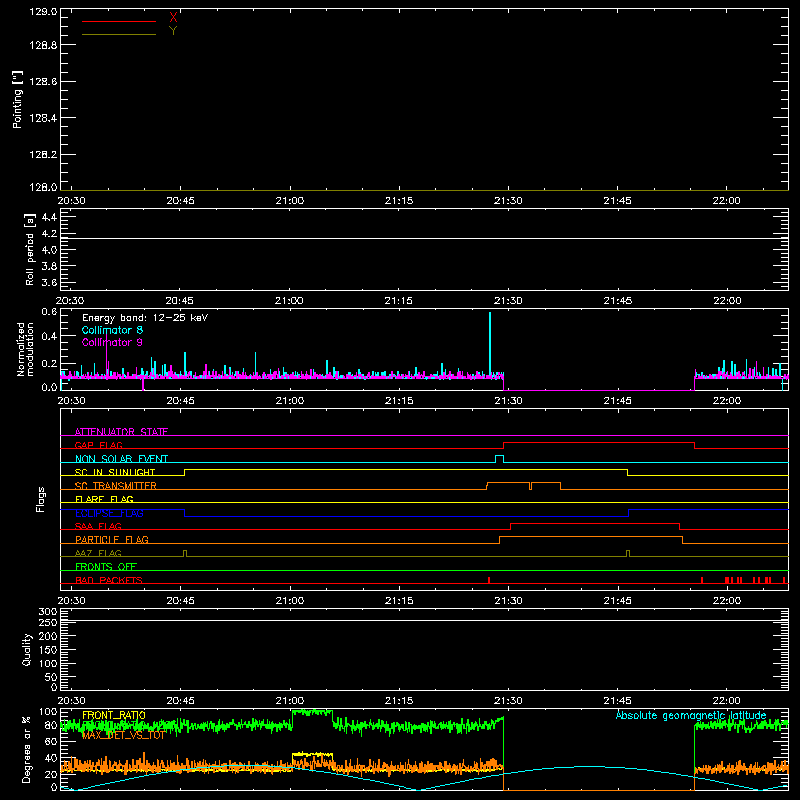
Task: Click the 129.0 tick label on Pointing axis
Action: [x=43, y=12]
